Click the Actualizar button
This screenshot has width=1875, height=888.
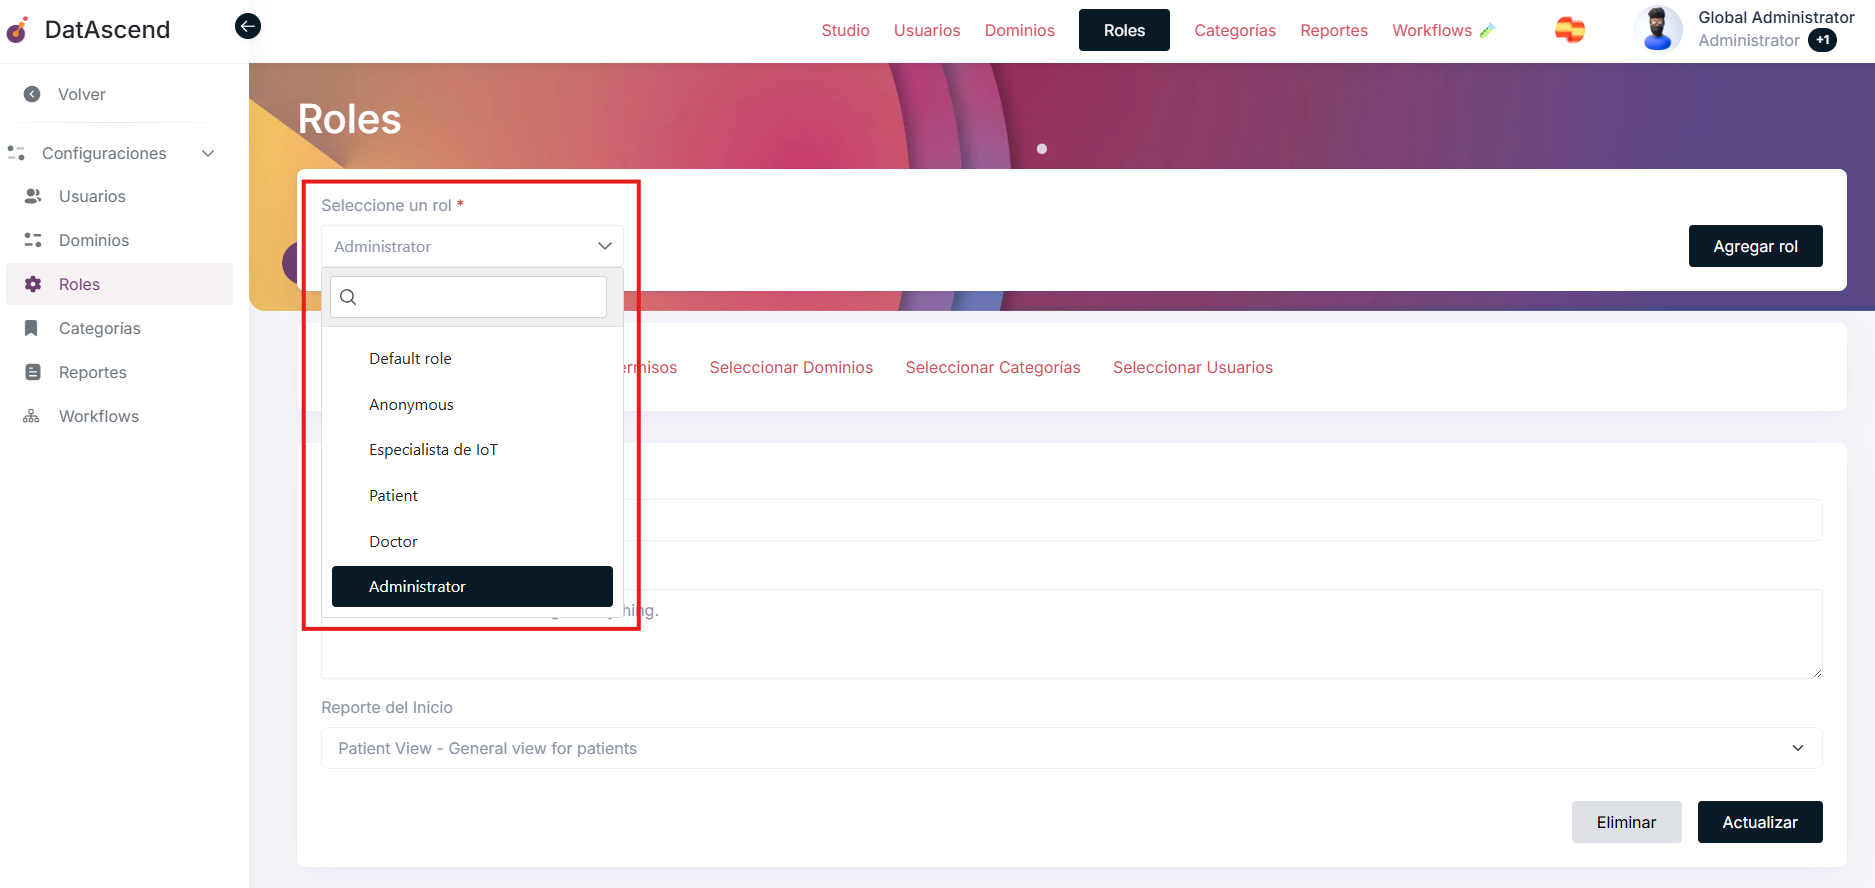coord(1759,822)
